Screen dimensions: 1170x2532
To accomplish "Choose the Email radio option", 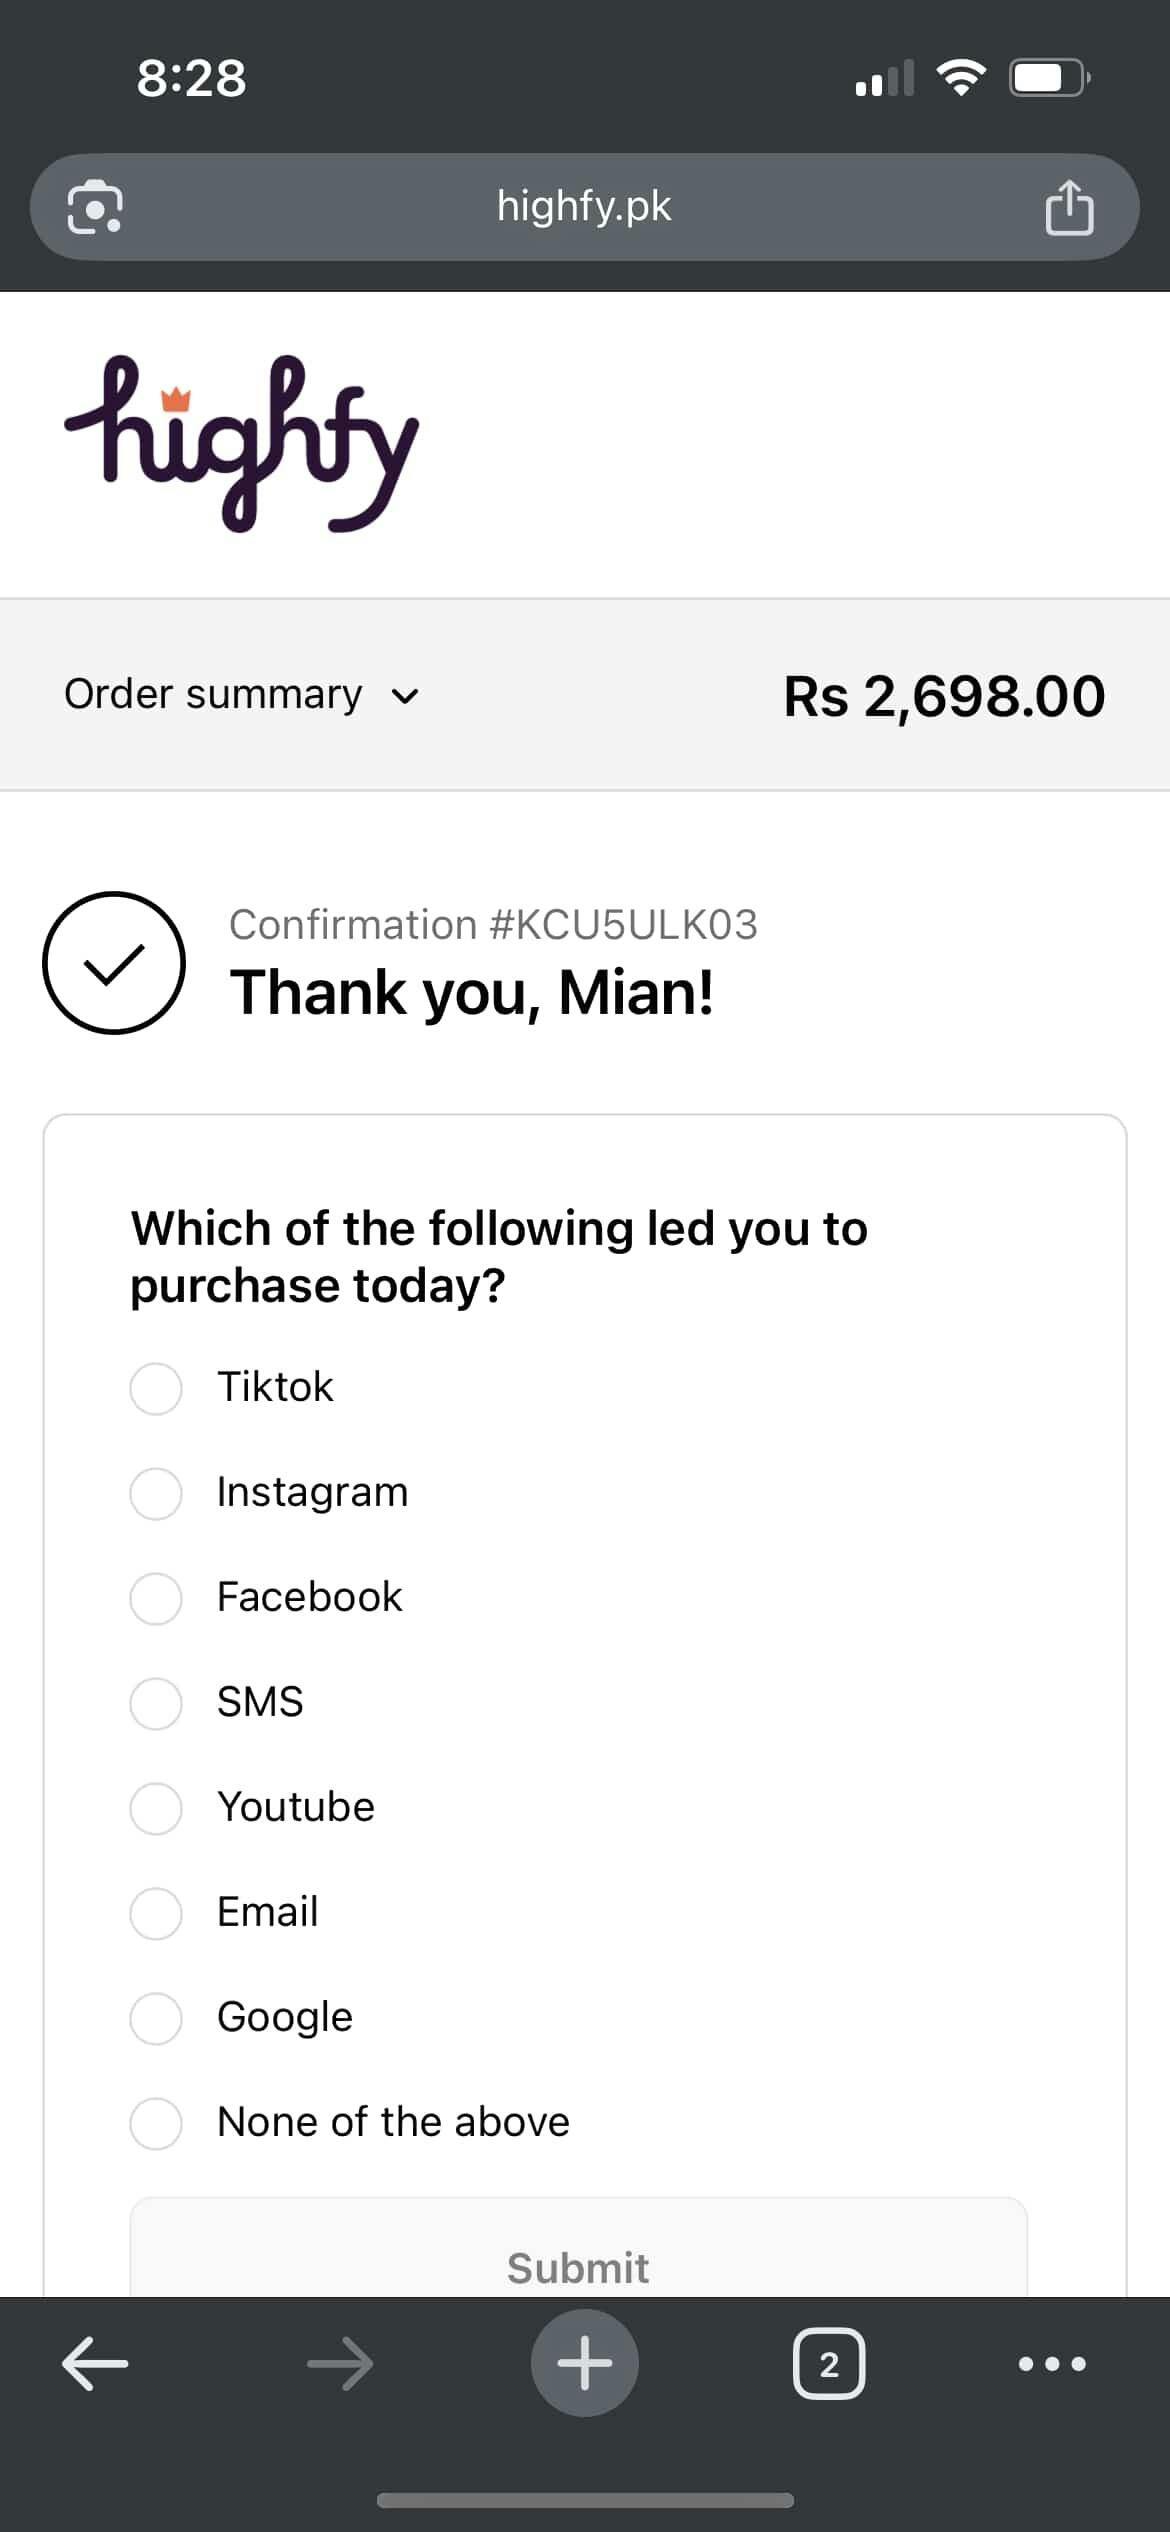I will coord(156,1913).
